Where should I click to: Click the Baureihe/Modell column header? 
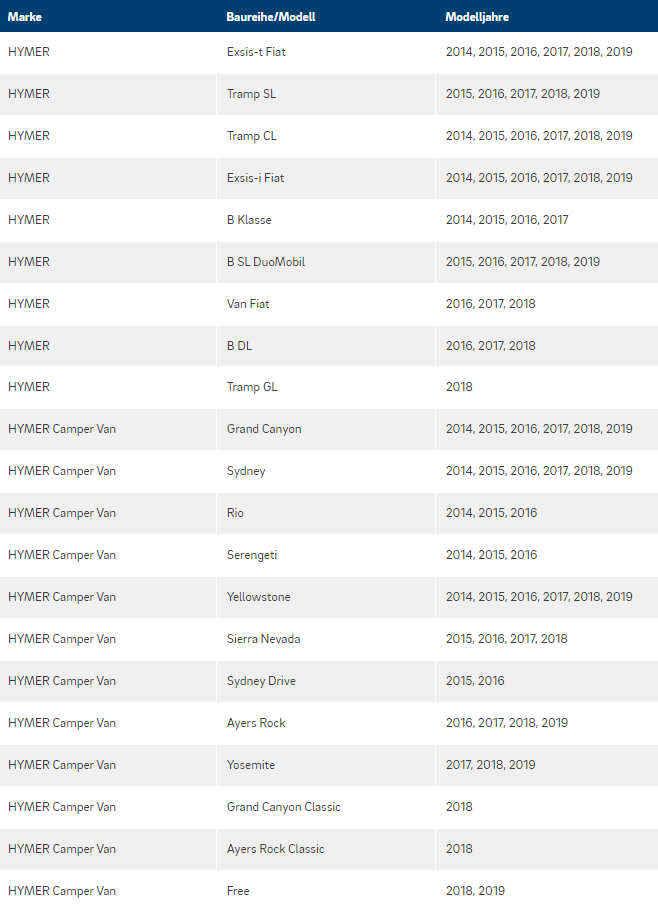point(271,17)
